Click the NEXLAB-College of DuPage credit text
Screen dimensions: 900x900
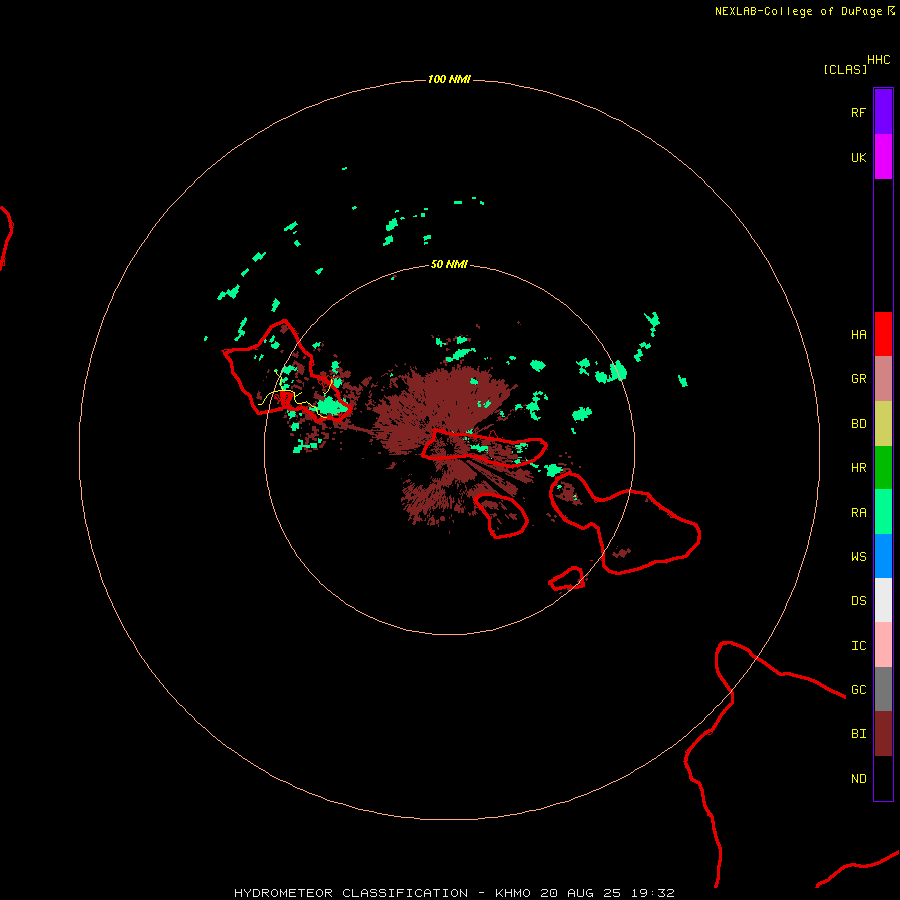click(798, 11)
